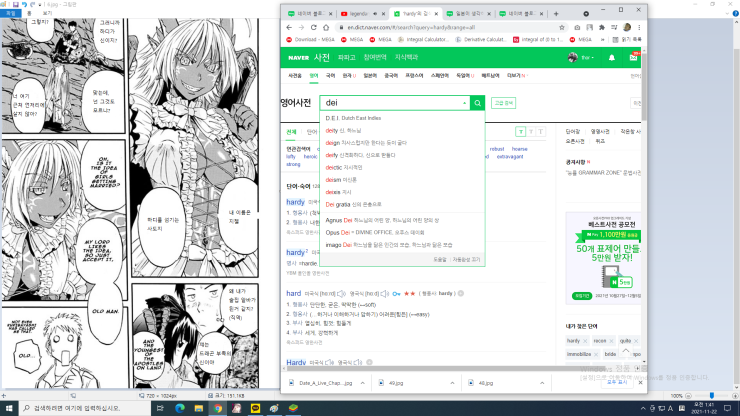This screenshot has height=416, width=740.
Task: Open BlueStacks from taskbar
Action: pos(293,408)
